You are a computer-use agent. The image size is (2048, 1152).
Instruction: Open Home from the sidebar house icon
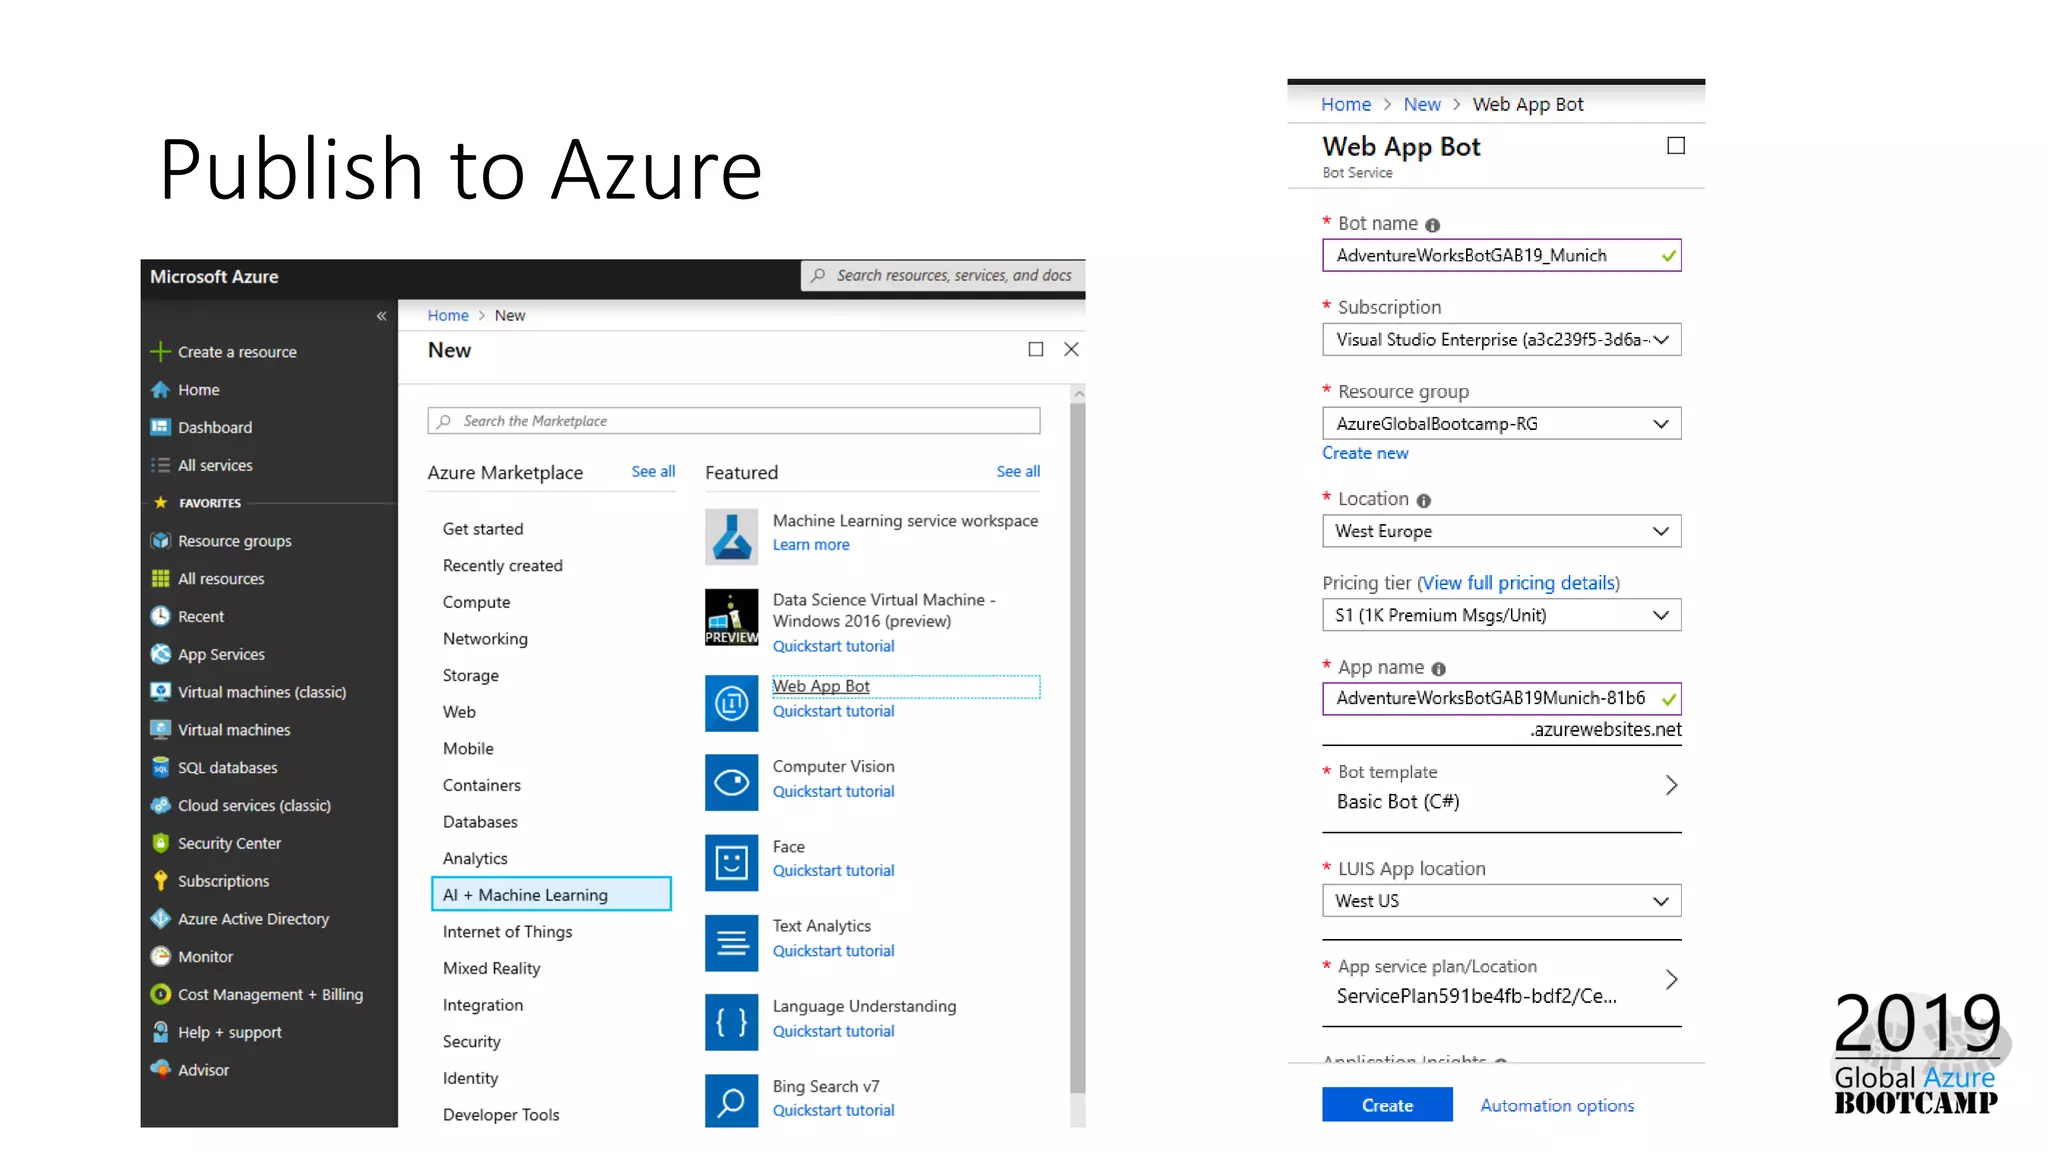click(160, 390)
